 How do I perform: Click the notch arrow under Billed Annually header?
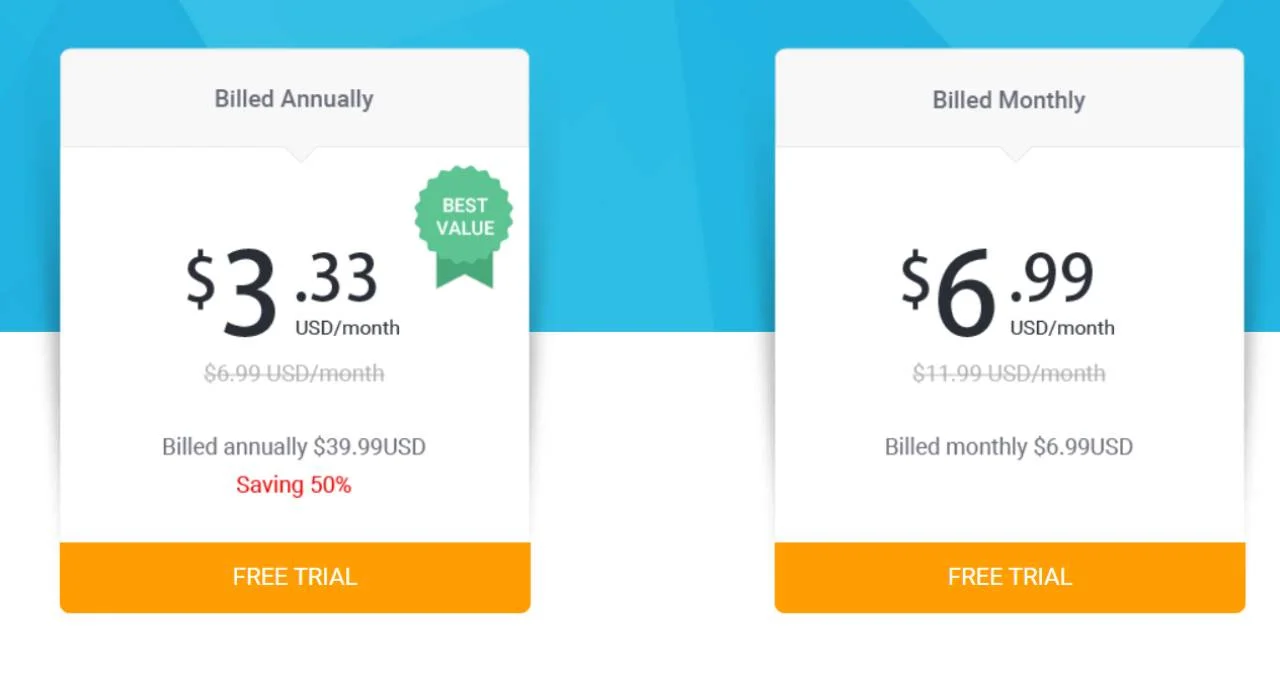point(300,154)
